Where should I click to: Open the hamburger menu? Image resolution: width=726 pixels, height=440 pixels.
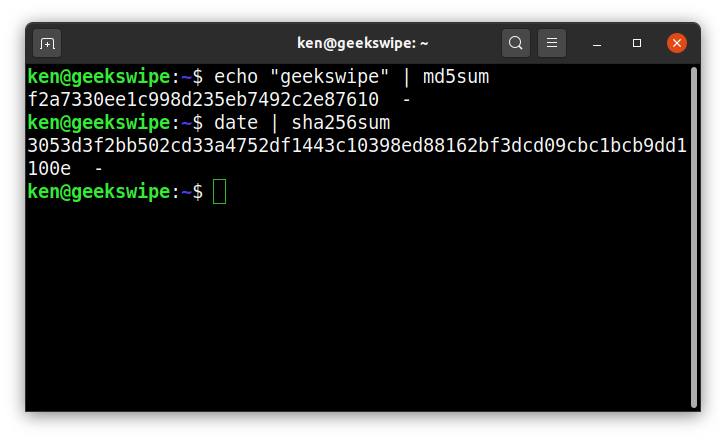tap(551, 43)
